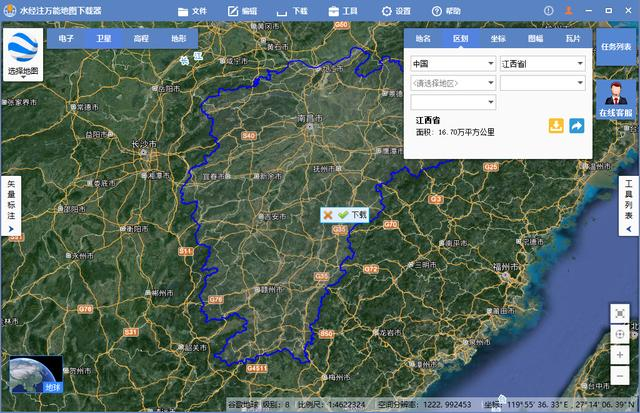Select the 瓦片 search tab
The image size is (640, 413).
[573, 39]
